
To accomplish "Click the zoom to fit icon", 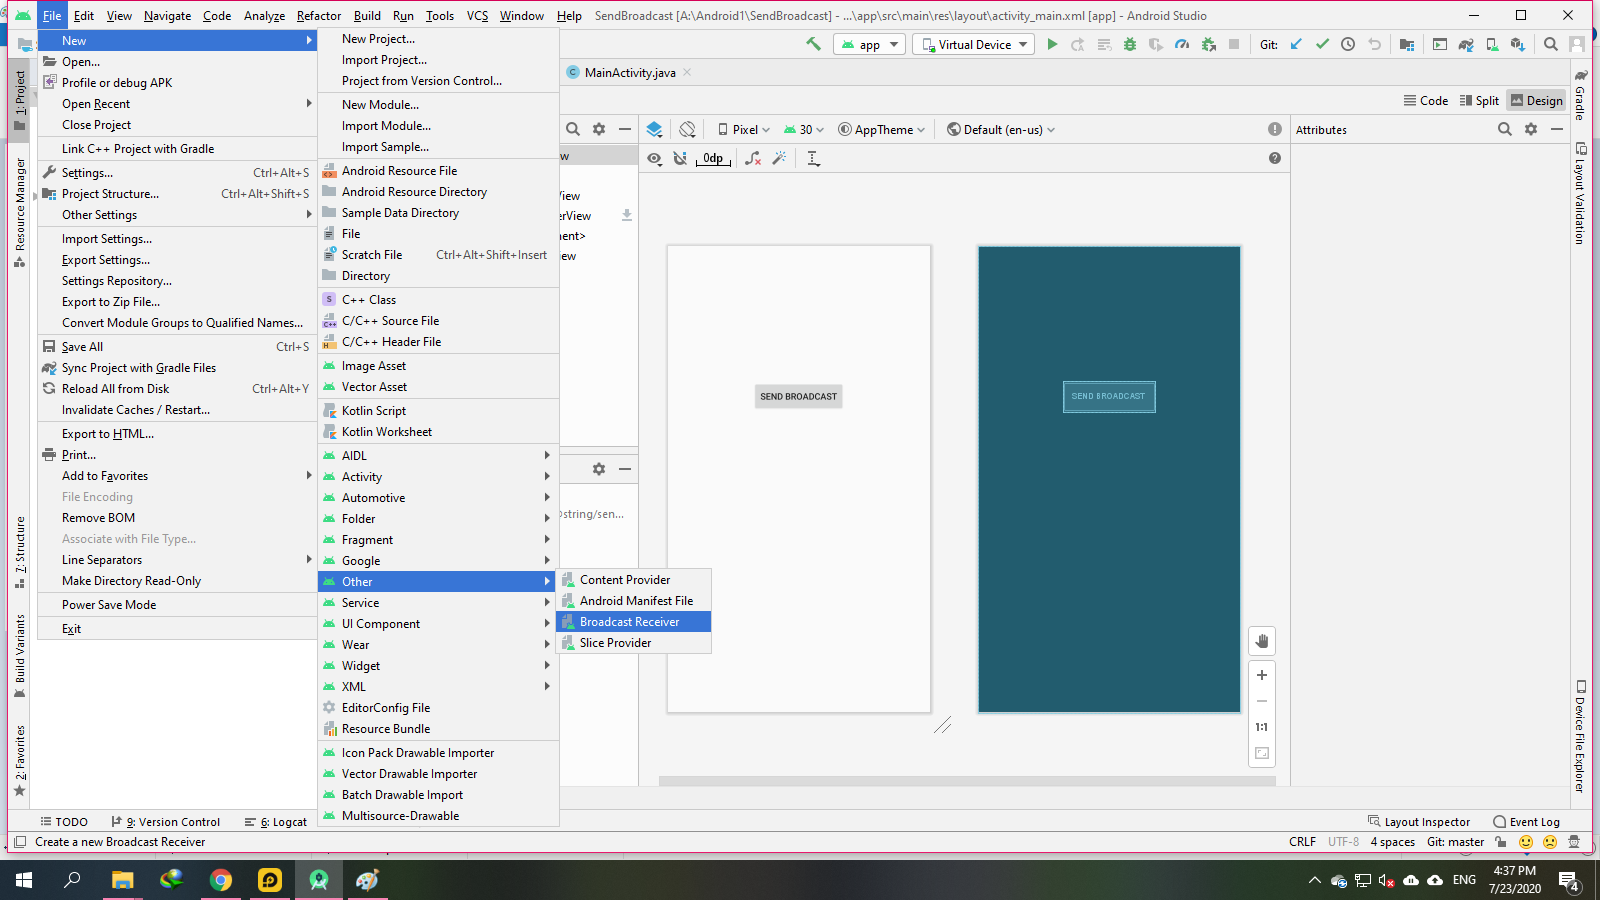I will [x=1262, y=753].
